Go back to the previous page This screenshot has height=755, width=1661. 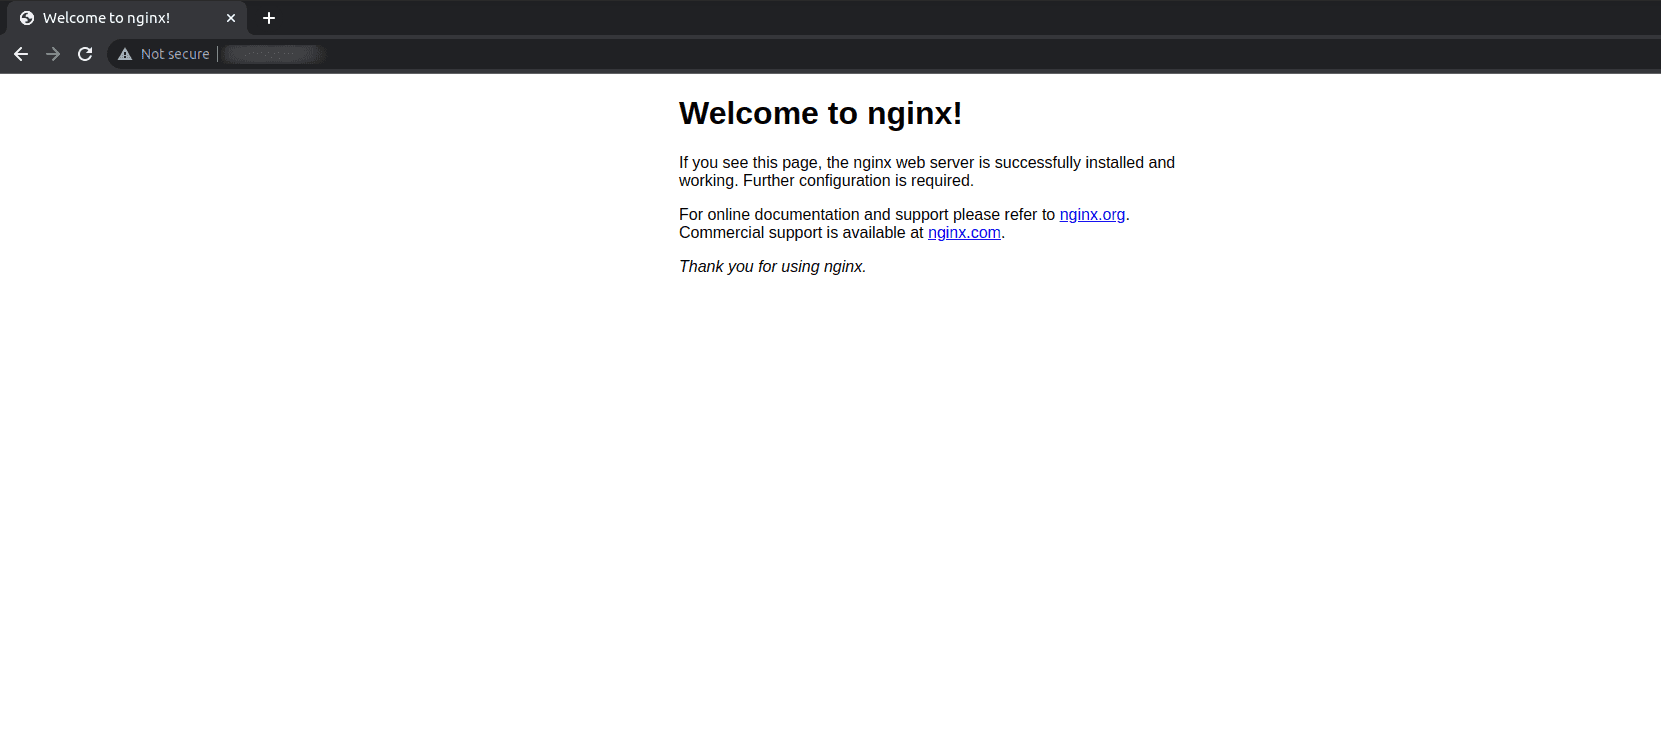pos(21,54)
